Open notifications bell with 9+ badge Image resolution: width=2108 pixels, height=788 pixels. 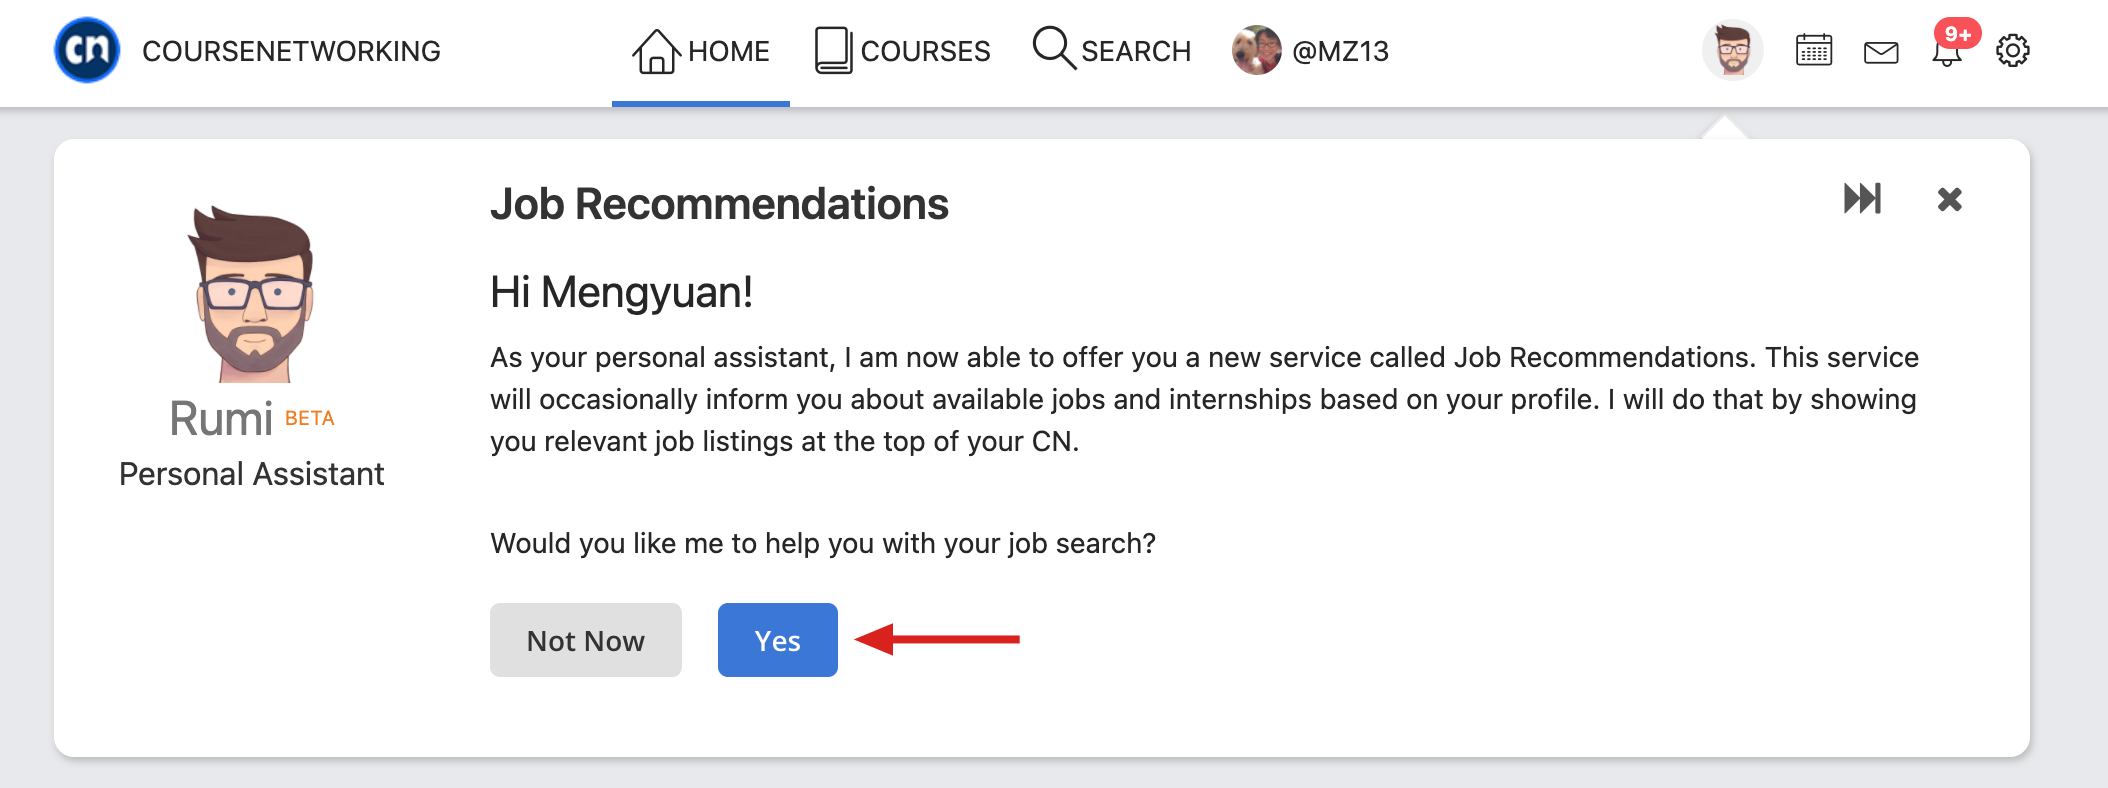(1950, 45)
